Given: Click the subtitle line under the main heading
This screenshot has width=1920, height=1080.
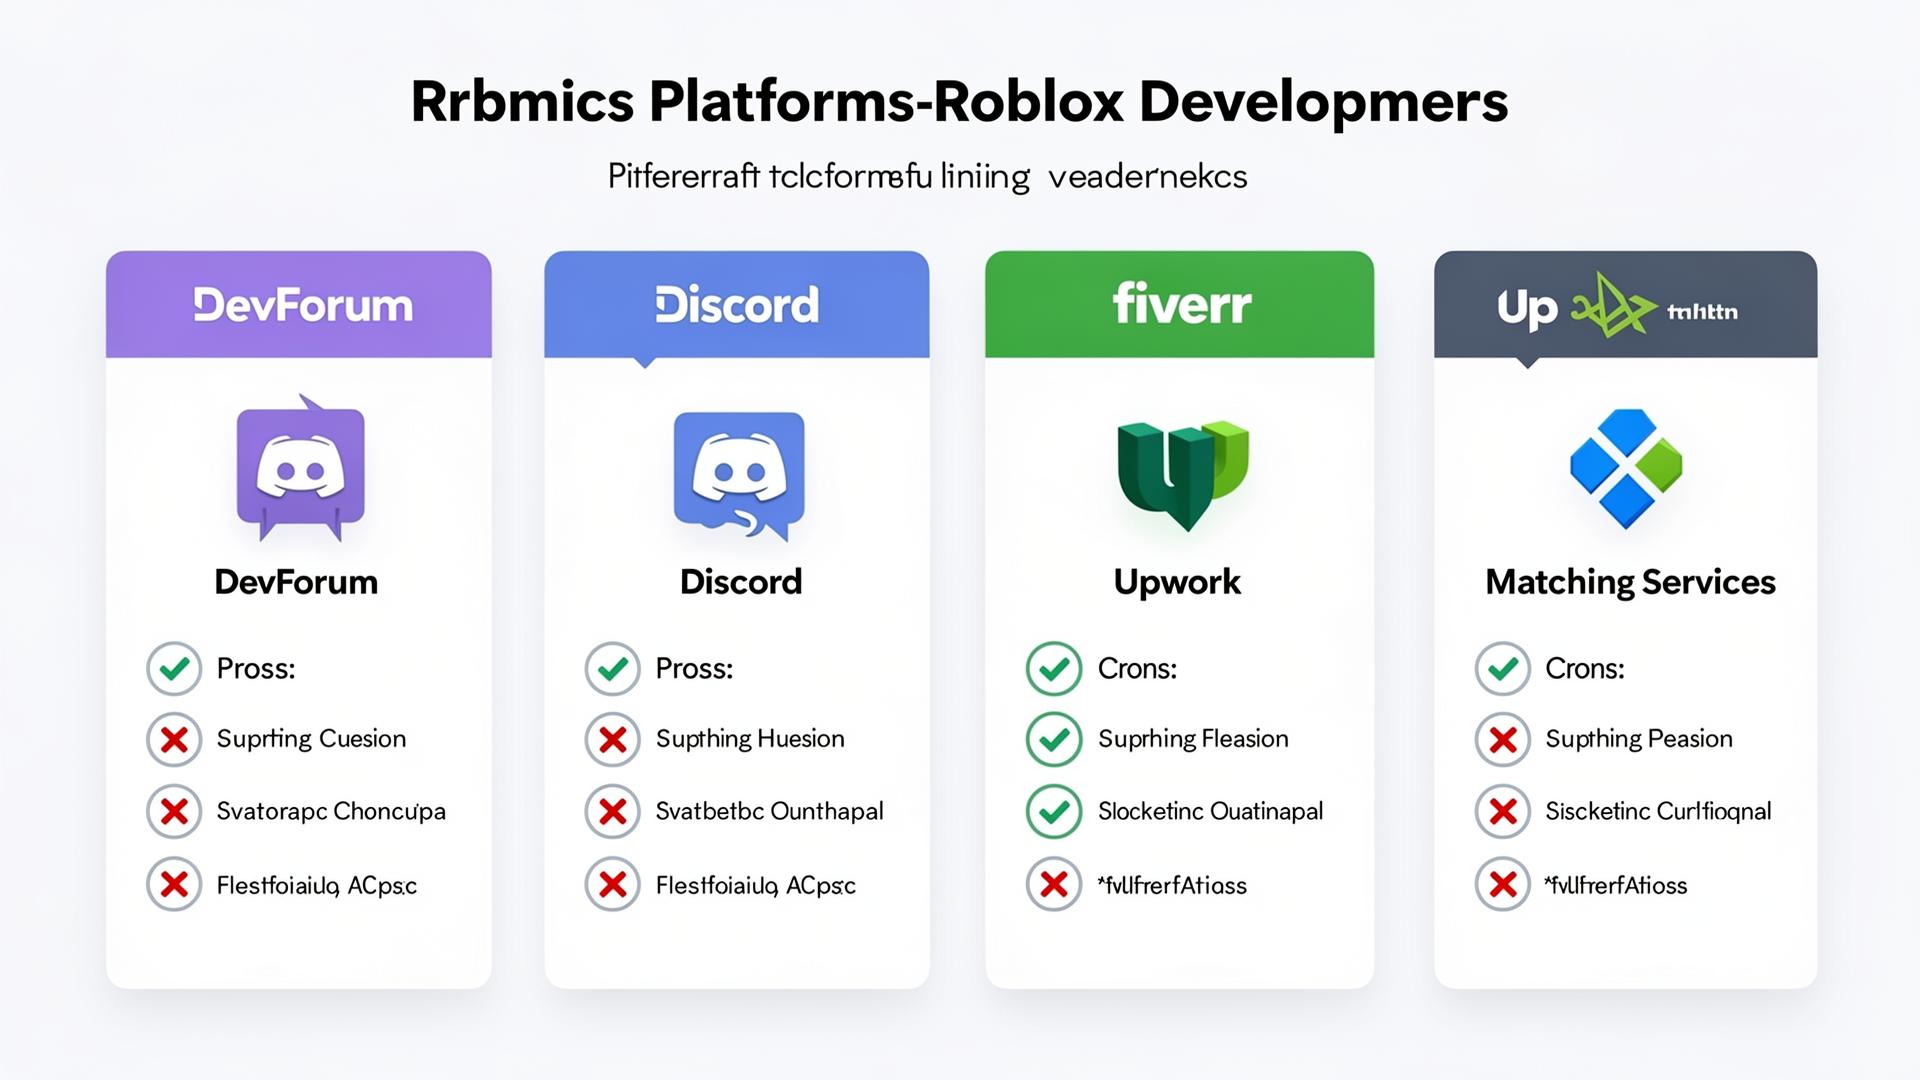Looking at the screenshot, I should tap(927, 177).
